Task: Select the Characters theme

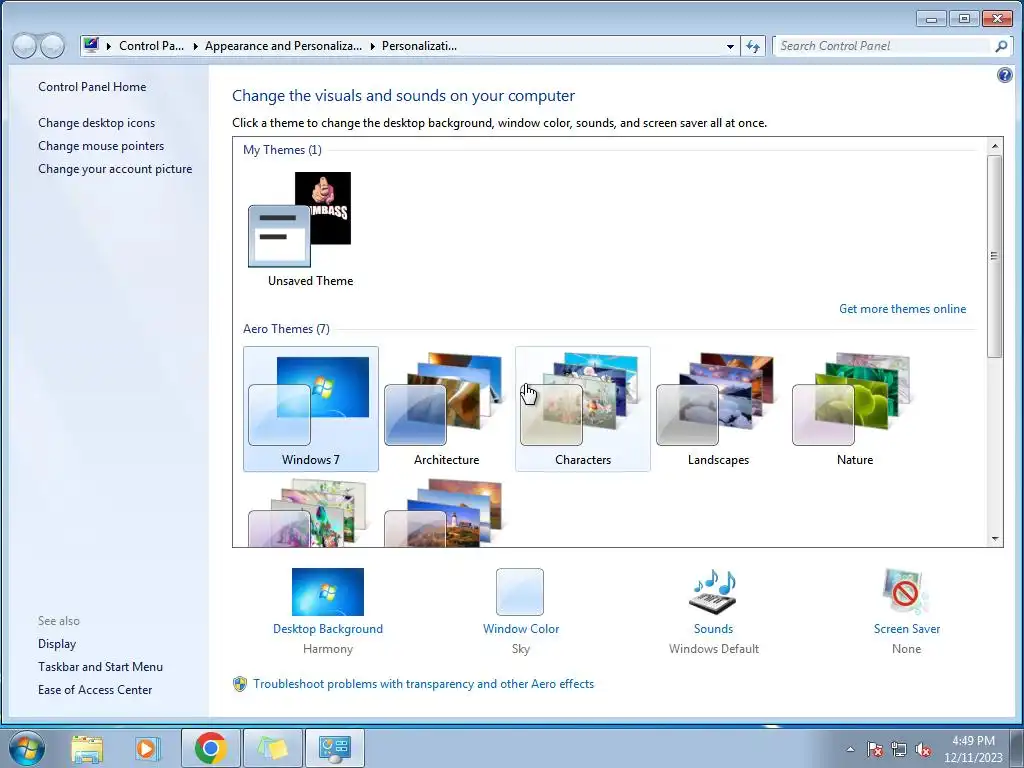Action: [x=583, y=409]
